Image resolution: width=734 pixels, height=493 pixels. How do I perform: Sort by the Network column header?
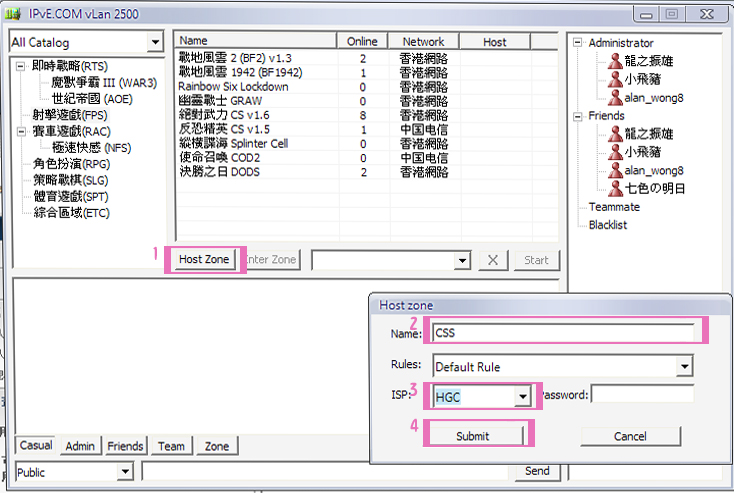(424, 41)
